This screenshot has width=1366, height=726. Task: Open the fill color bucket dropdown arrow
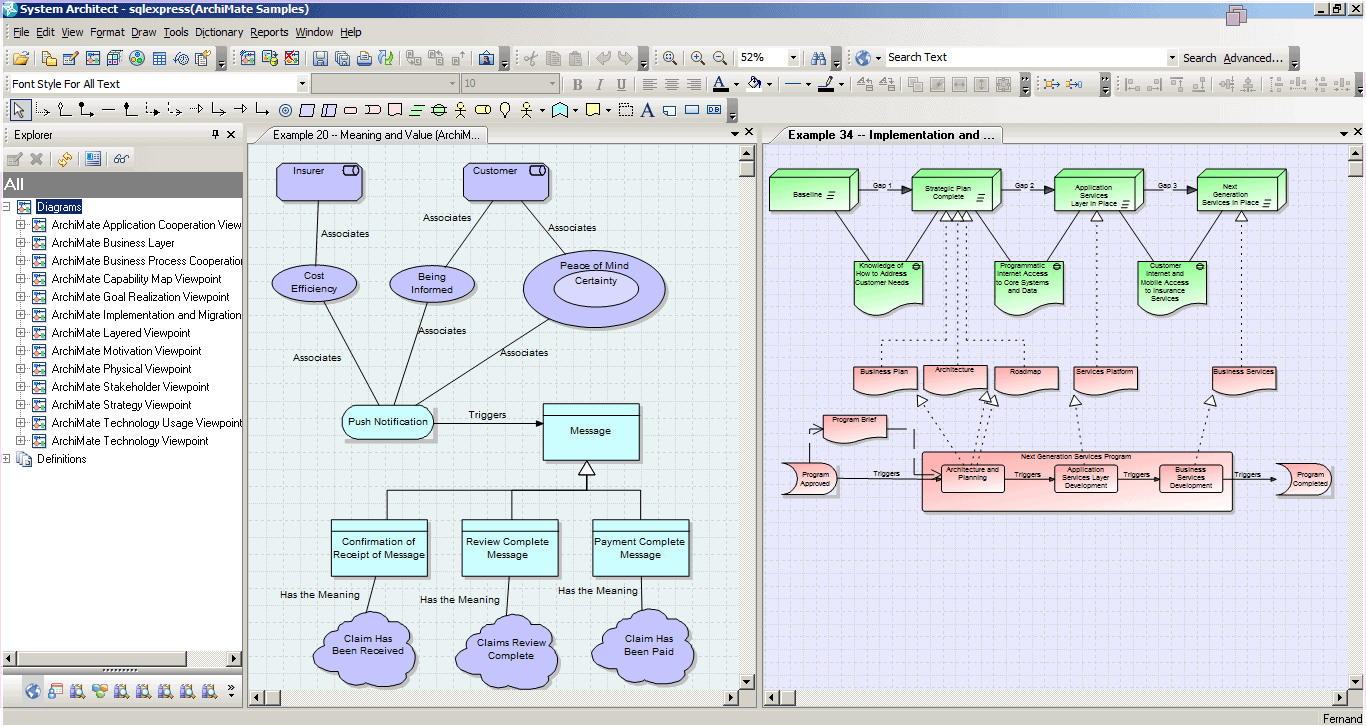[769, 85]
